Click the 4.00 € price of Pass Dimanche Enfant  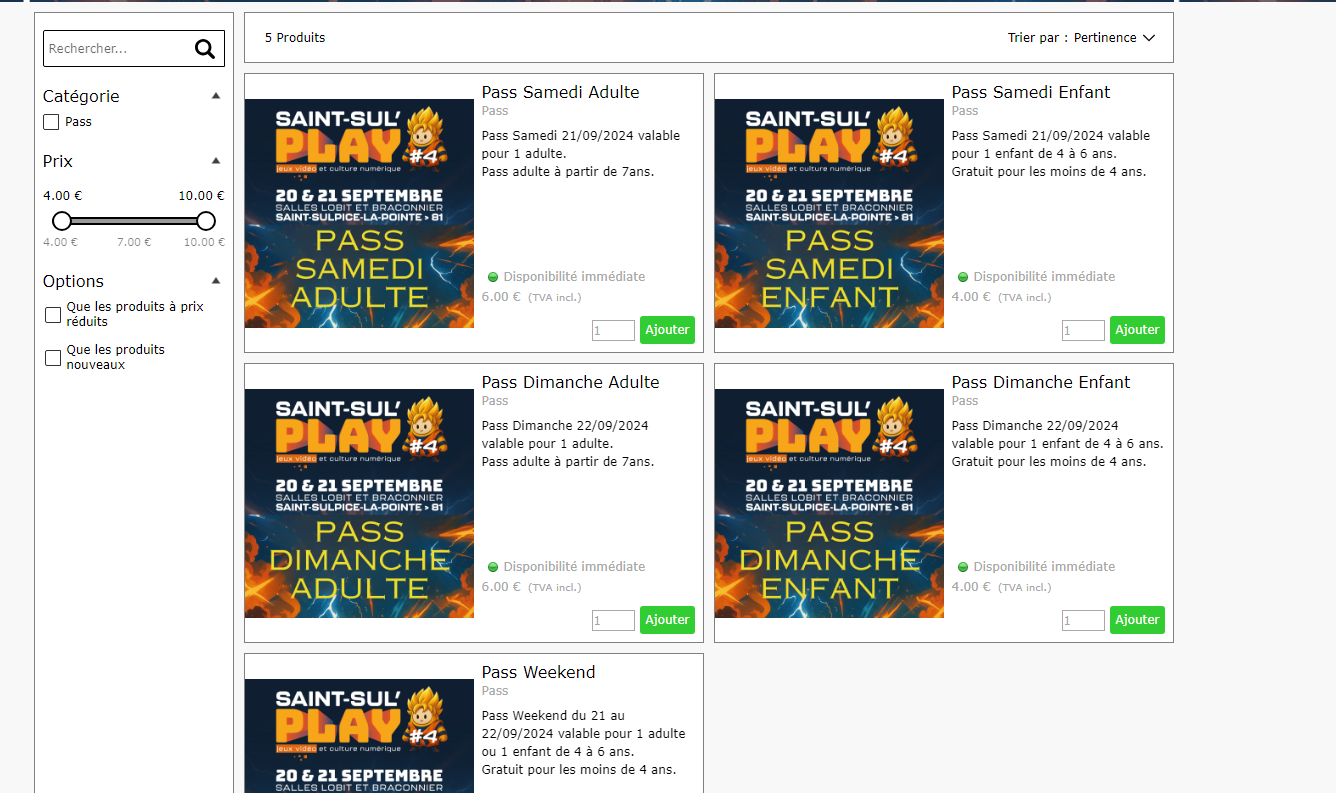[971, 587]
